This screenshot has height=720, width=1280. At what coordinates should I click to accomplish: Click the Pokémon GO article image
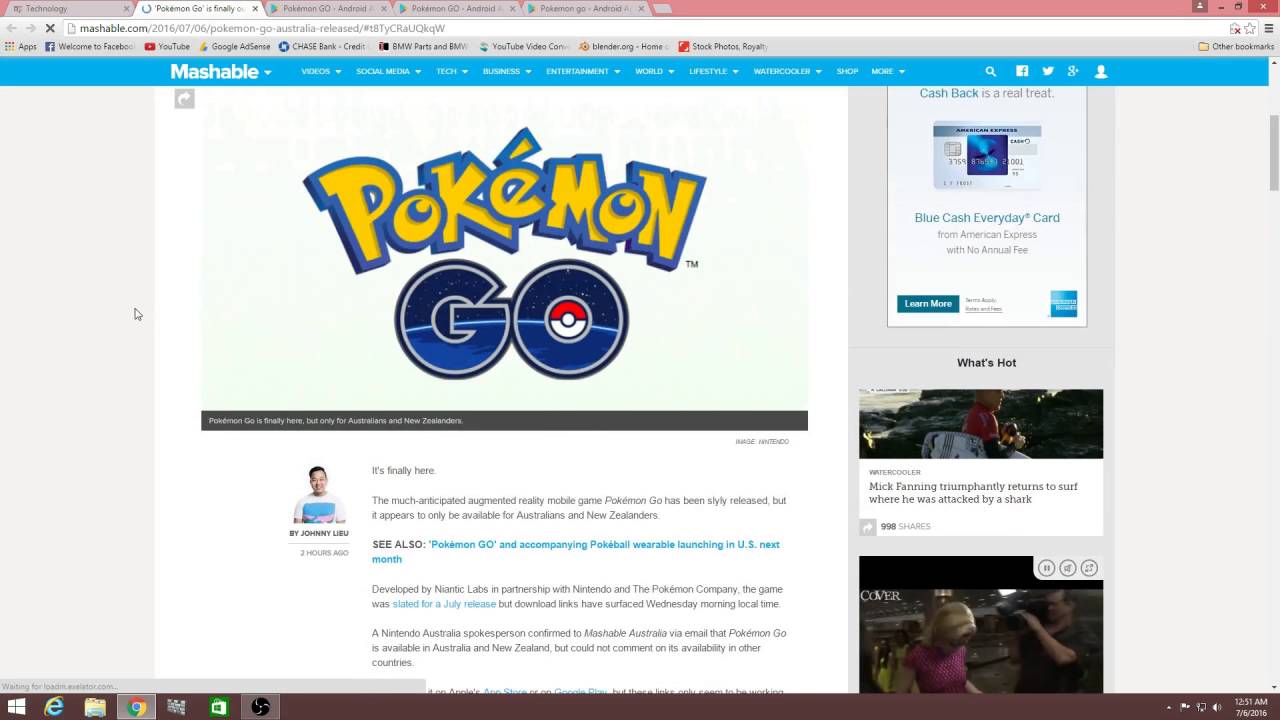tap(504, 250)
